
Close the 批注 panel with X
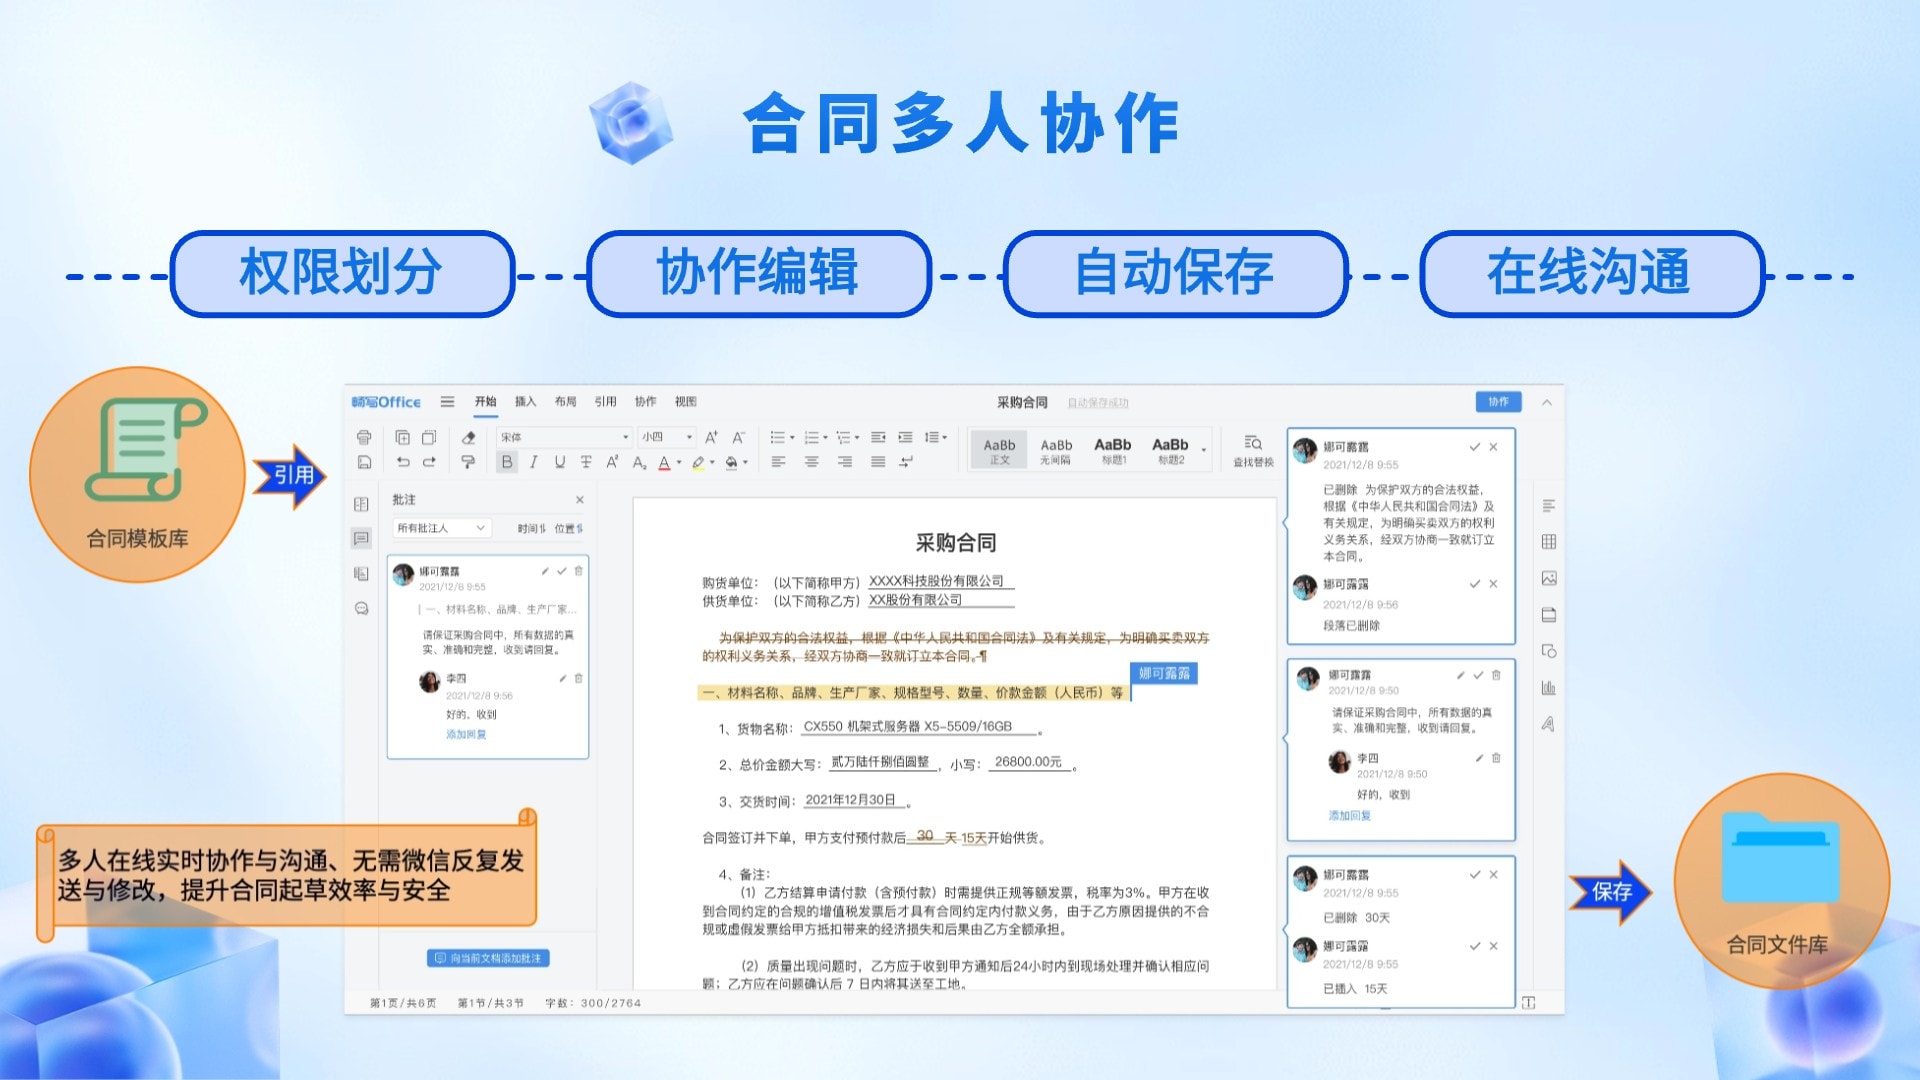tap(580, 500)
